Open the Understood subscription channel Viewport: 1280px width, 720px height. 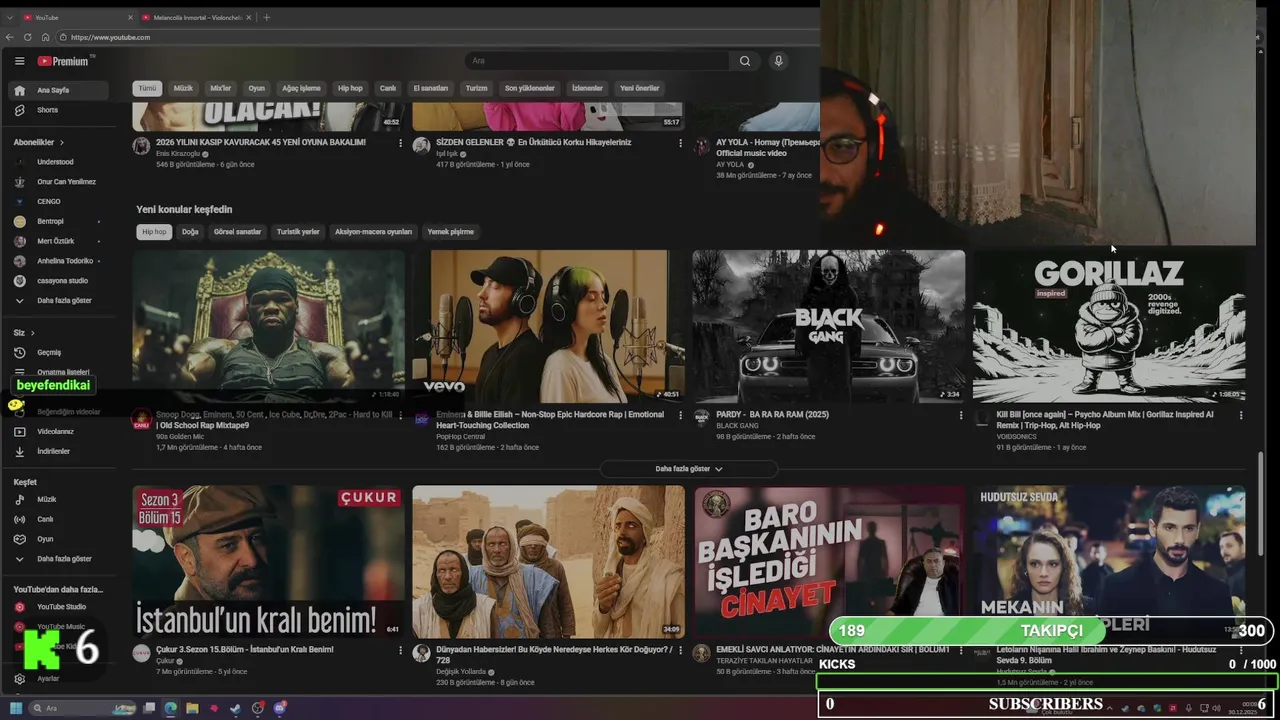[58, 162]
